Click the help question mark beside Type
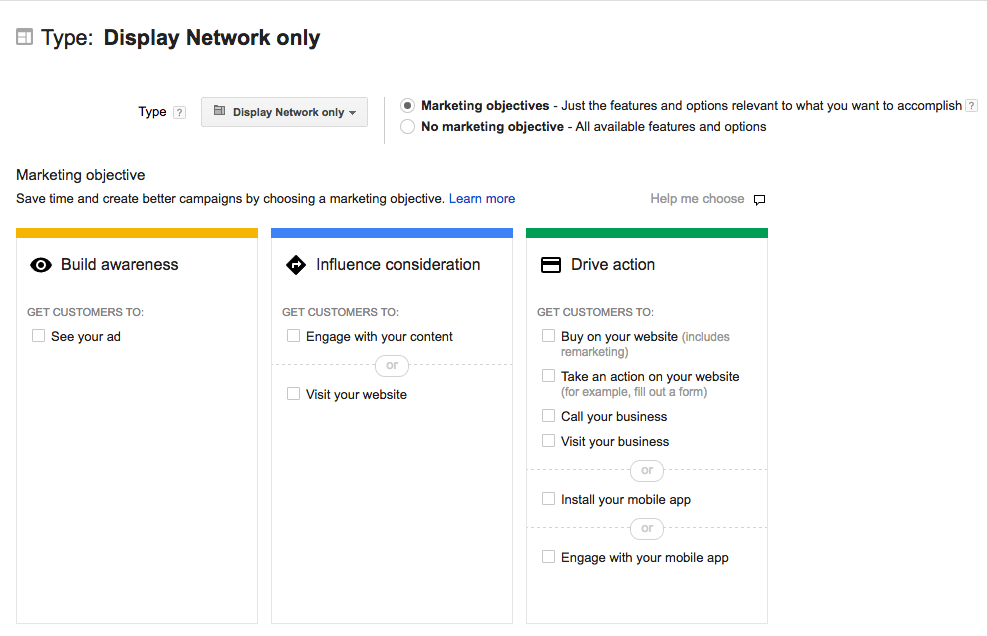Screen dimensions: 987x636 (179, 113)
